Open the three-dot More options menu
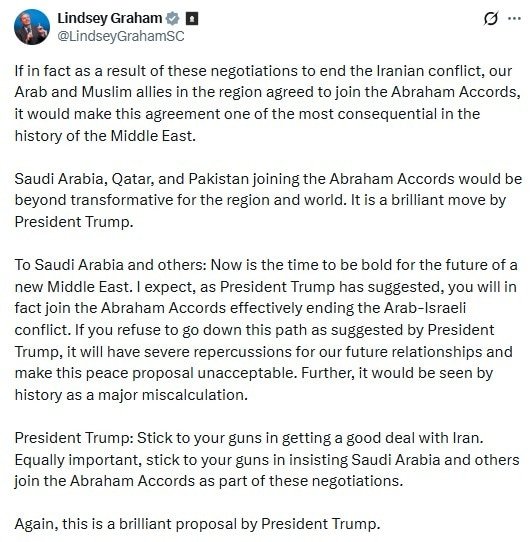Image resolution: width=530 pixels, height=542 pixels. click(514, 19)
